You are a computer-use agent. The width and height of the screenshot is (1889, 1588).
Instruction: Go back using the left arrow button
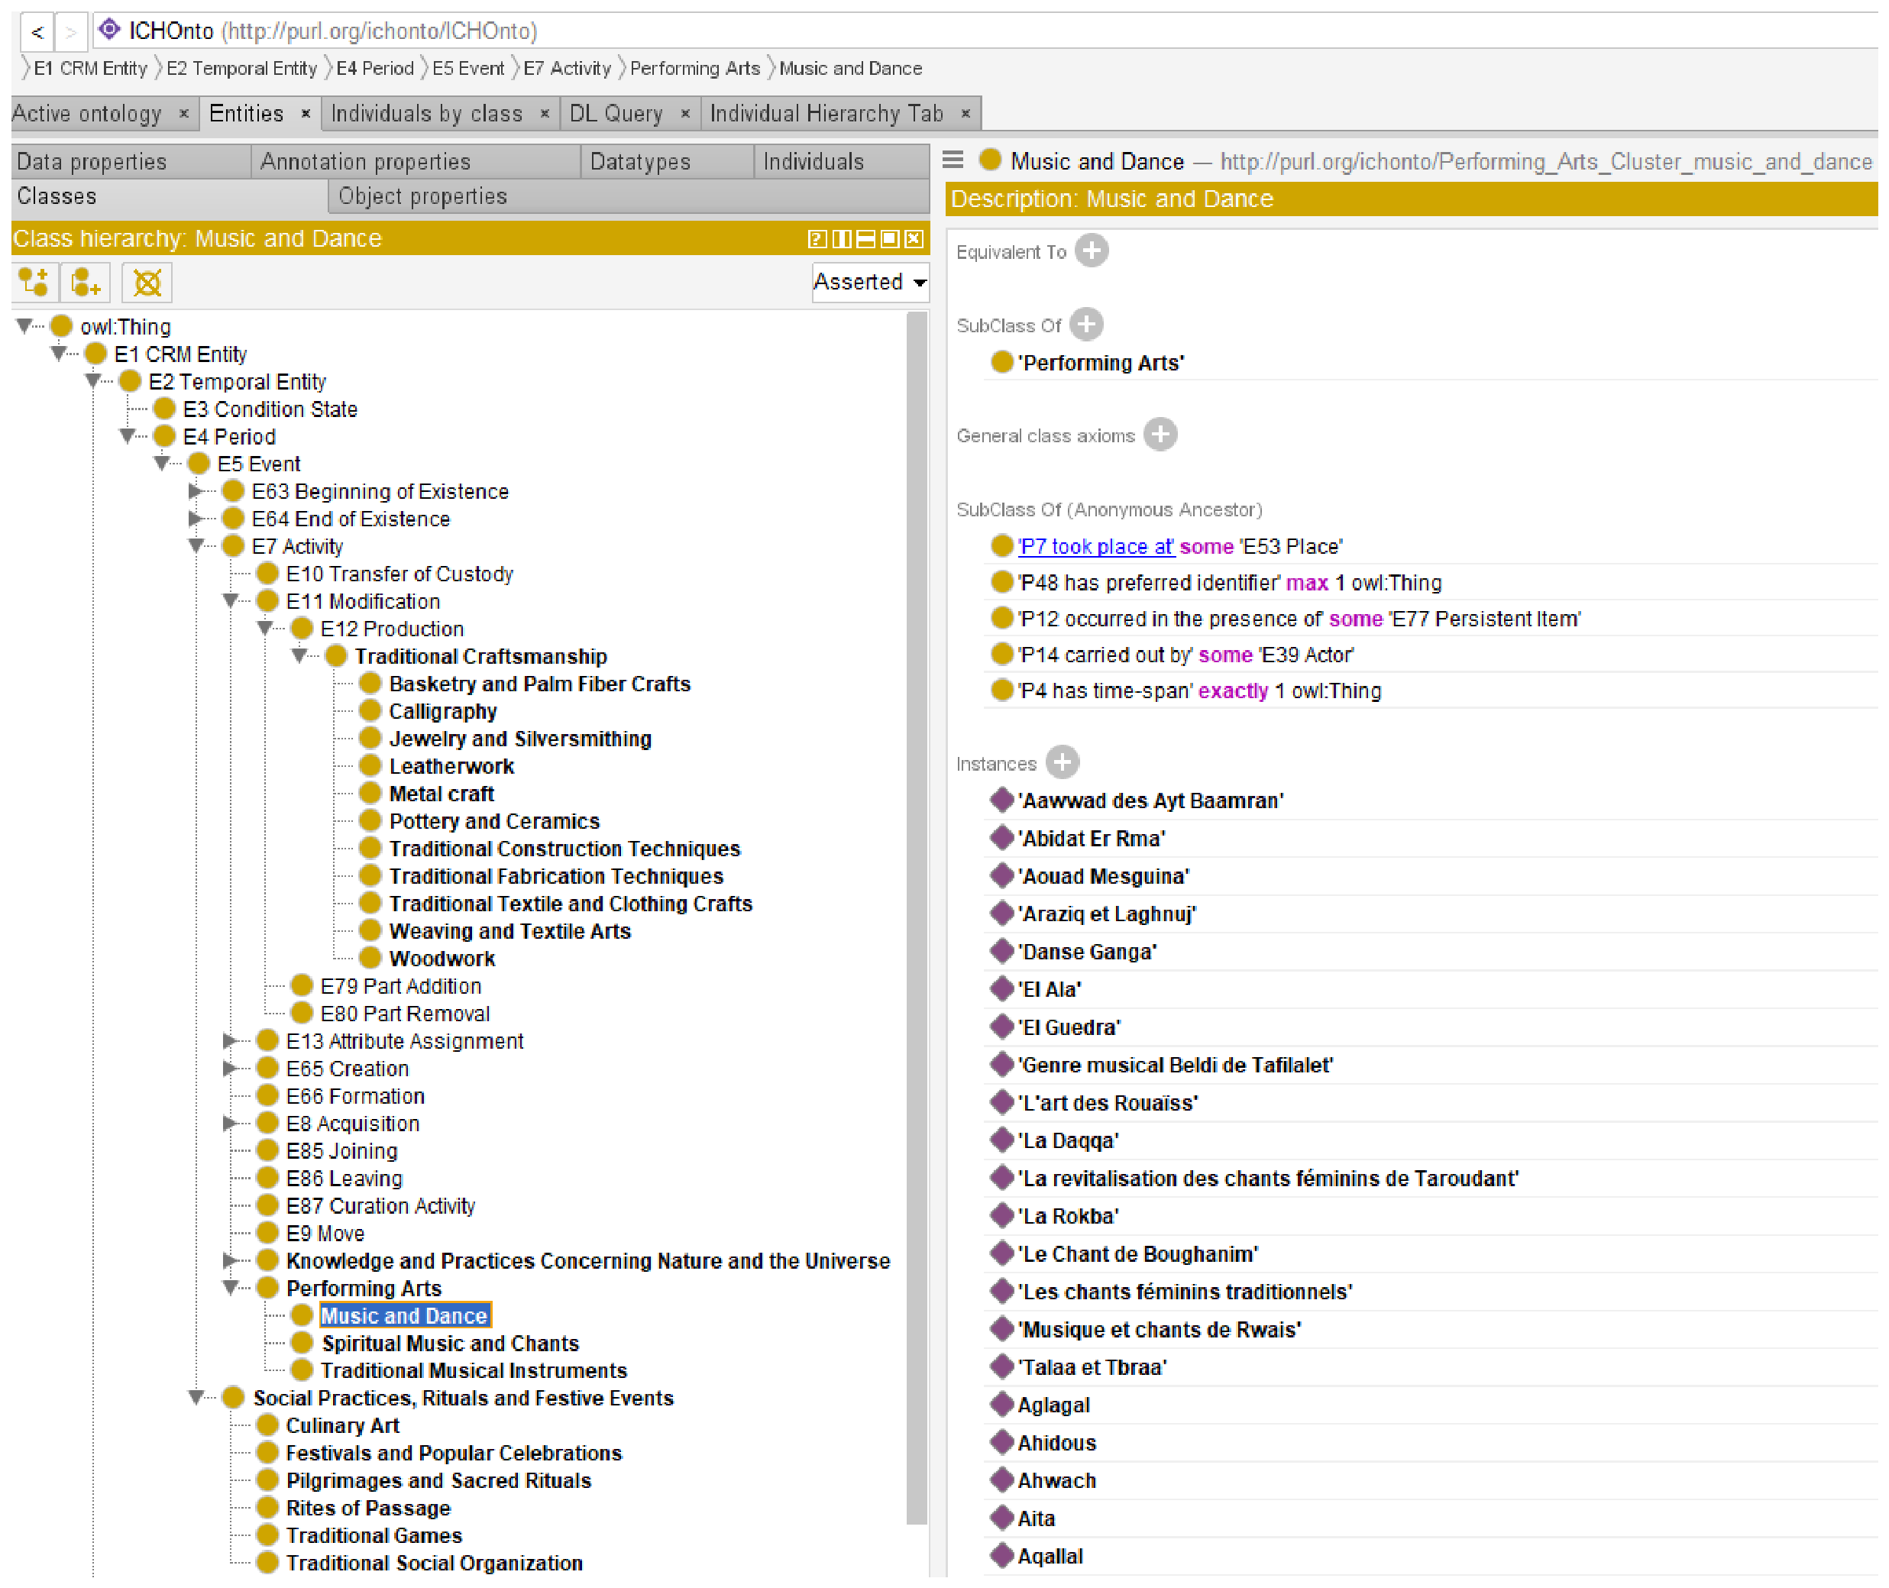pos(37,31)
